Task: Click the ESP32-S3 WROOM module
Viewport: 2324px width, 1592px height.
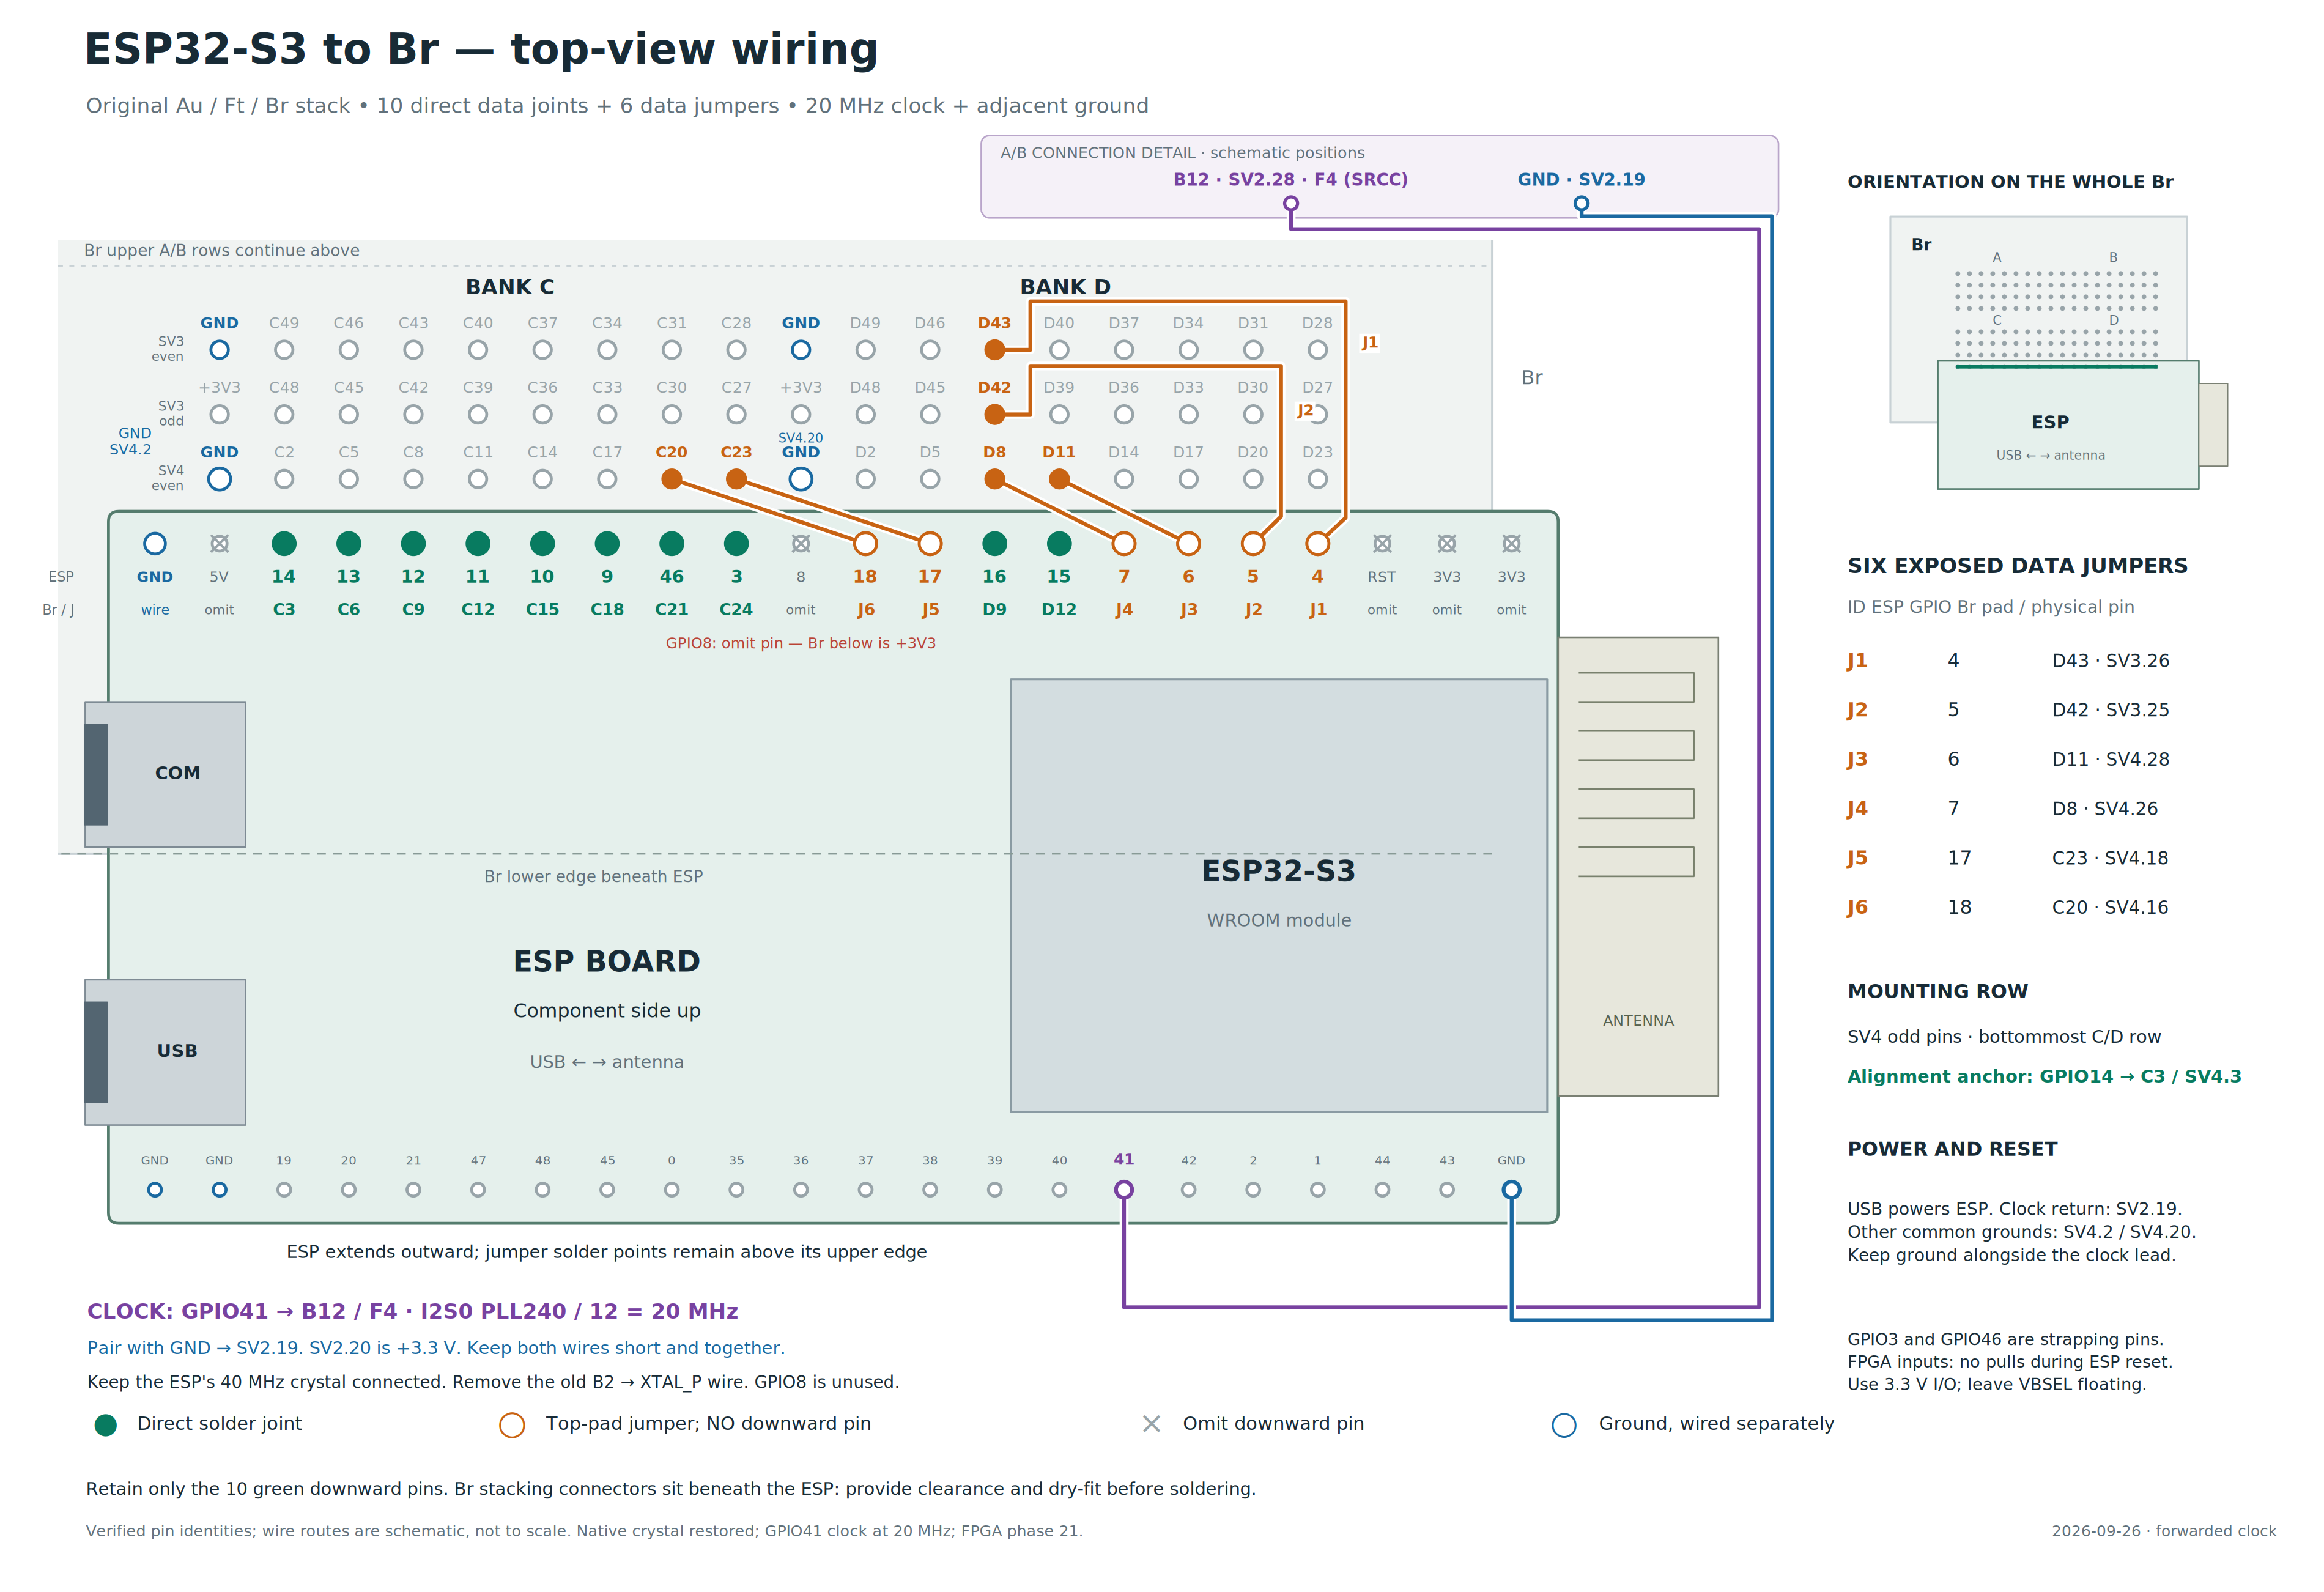Action: coord(1278,896)
